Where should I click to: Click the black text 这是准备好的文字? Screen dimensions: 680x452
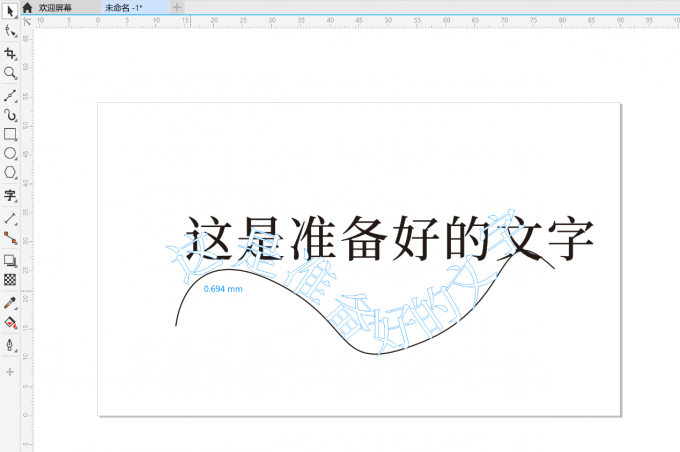pos(389,238)
